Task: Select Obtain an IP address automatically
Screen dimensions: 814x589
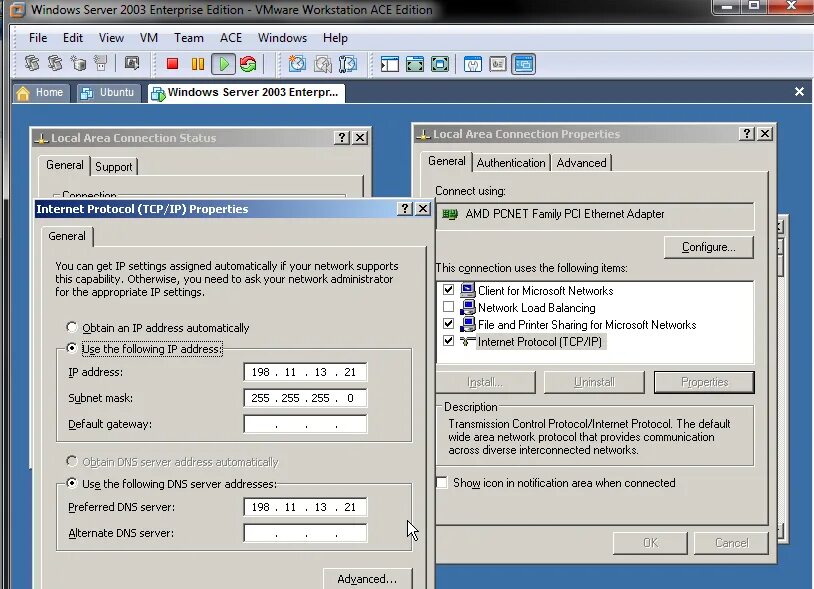Action: point(72,327)
